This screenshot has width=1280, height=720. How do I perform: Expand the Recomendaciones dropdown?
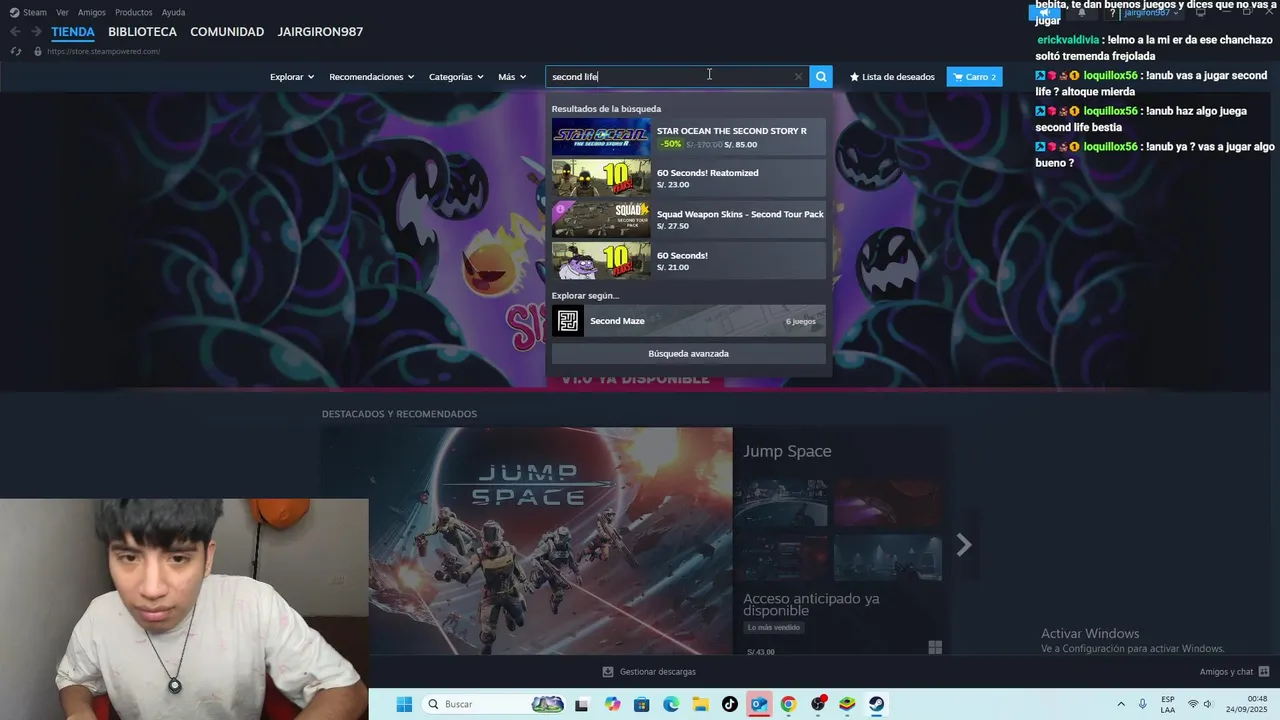(372, 77)
